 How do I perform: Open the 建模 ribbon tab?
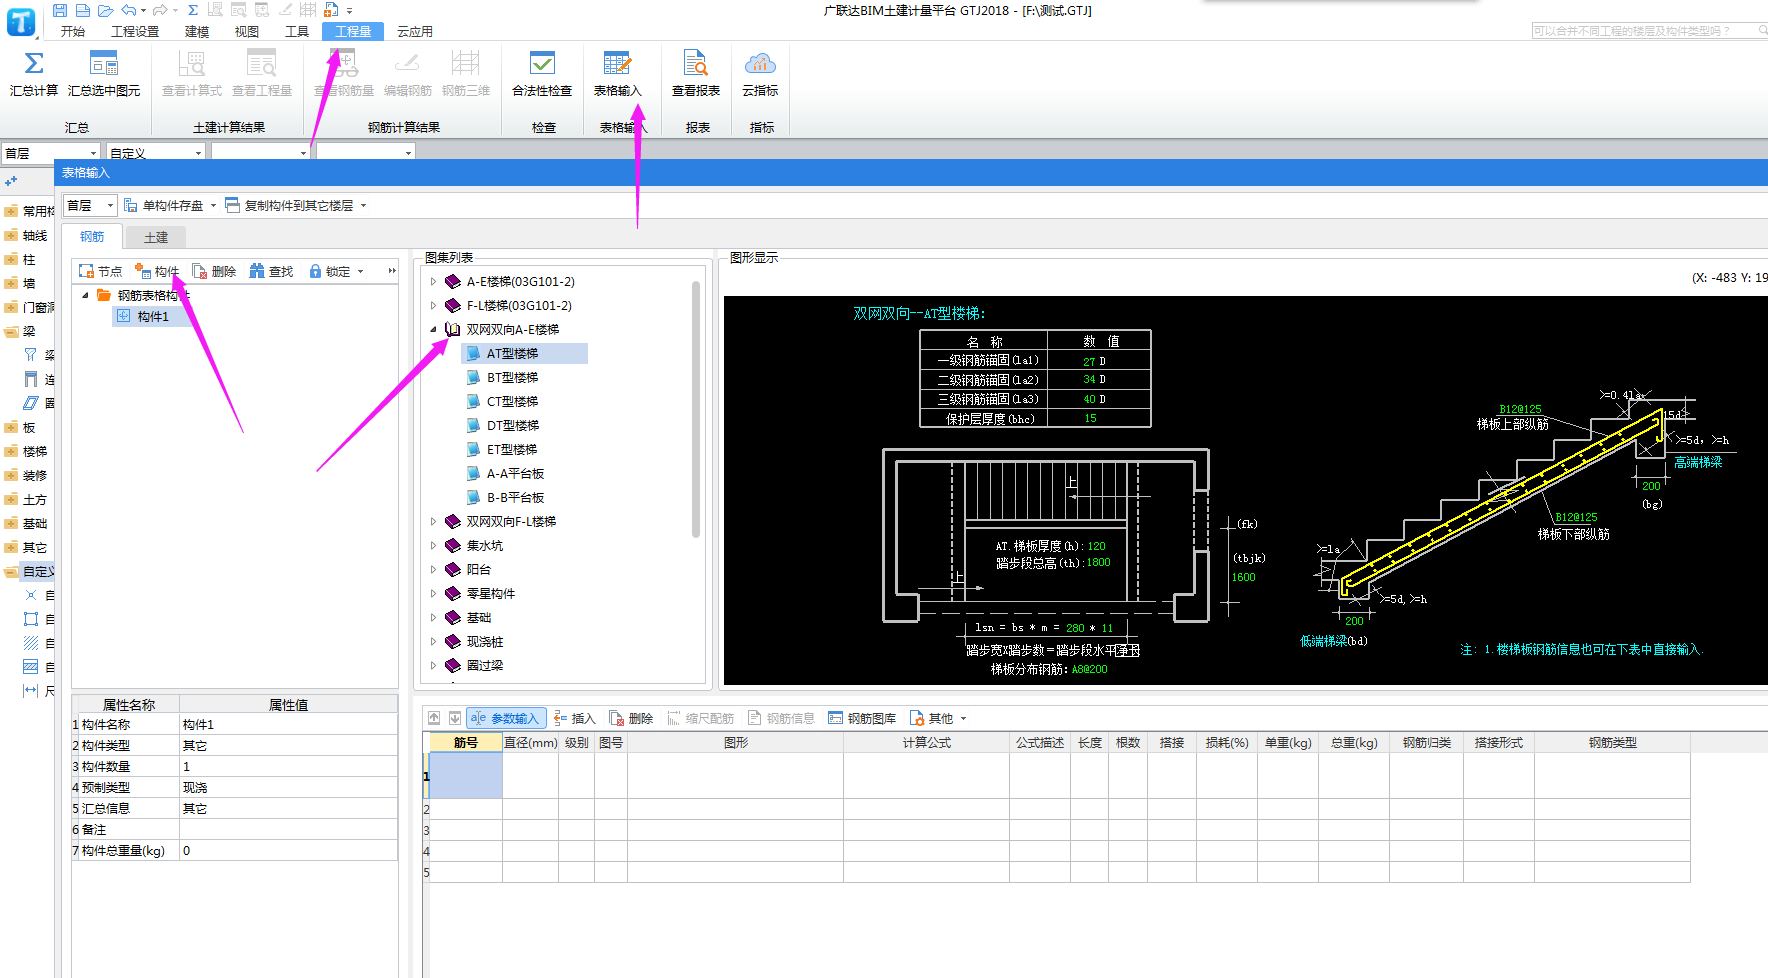click(197, 32)
